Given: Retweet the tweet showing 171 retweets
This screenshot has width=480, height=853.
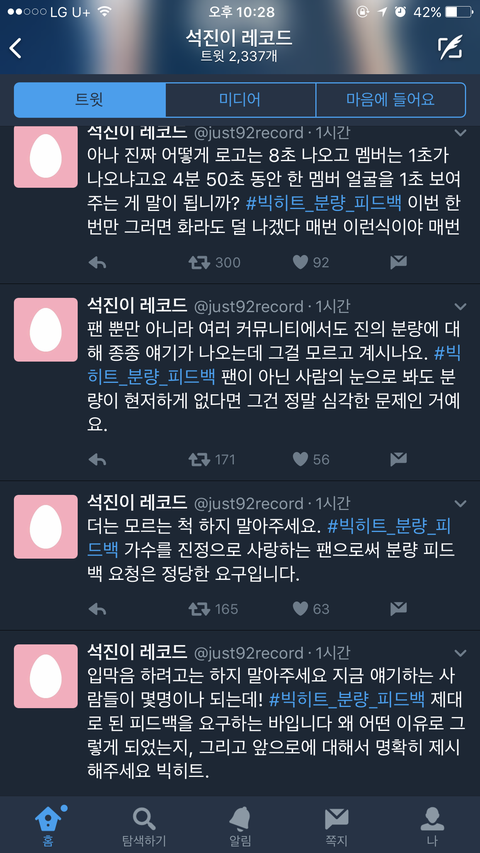Looking at the screenshot, I should [199, 460].
